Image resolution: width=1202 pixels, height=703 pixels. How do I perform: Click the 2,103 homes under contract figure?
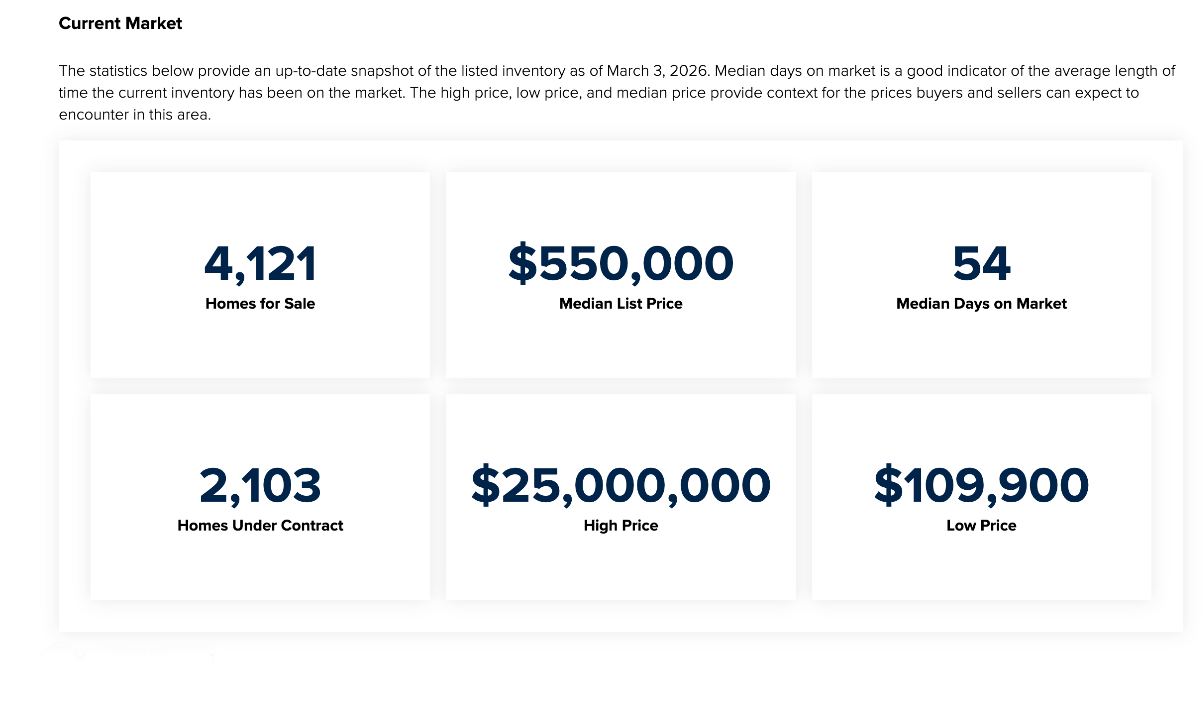(260, 485)
